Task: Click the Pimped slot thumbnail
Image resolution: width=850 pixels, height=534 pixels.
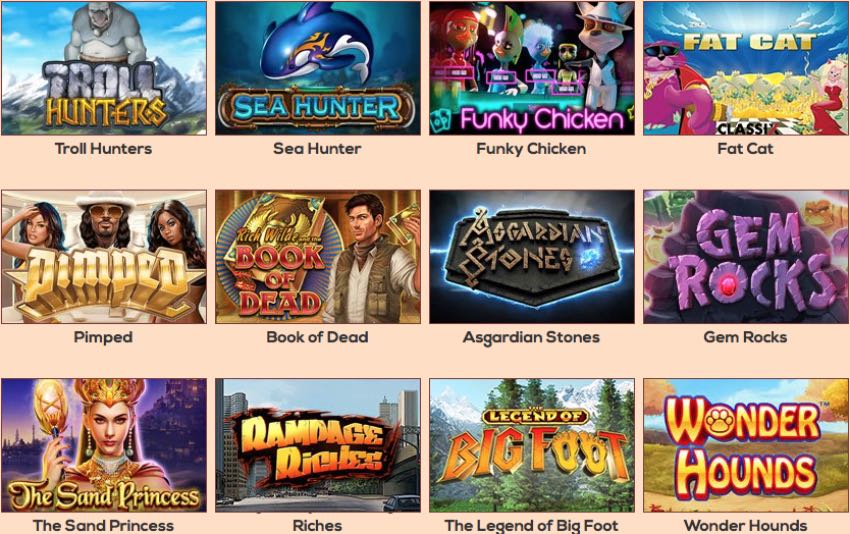Action: (104, 256)
